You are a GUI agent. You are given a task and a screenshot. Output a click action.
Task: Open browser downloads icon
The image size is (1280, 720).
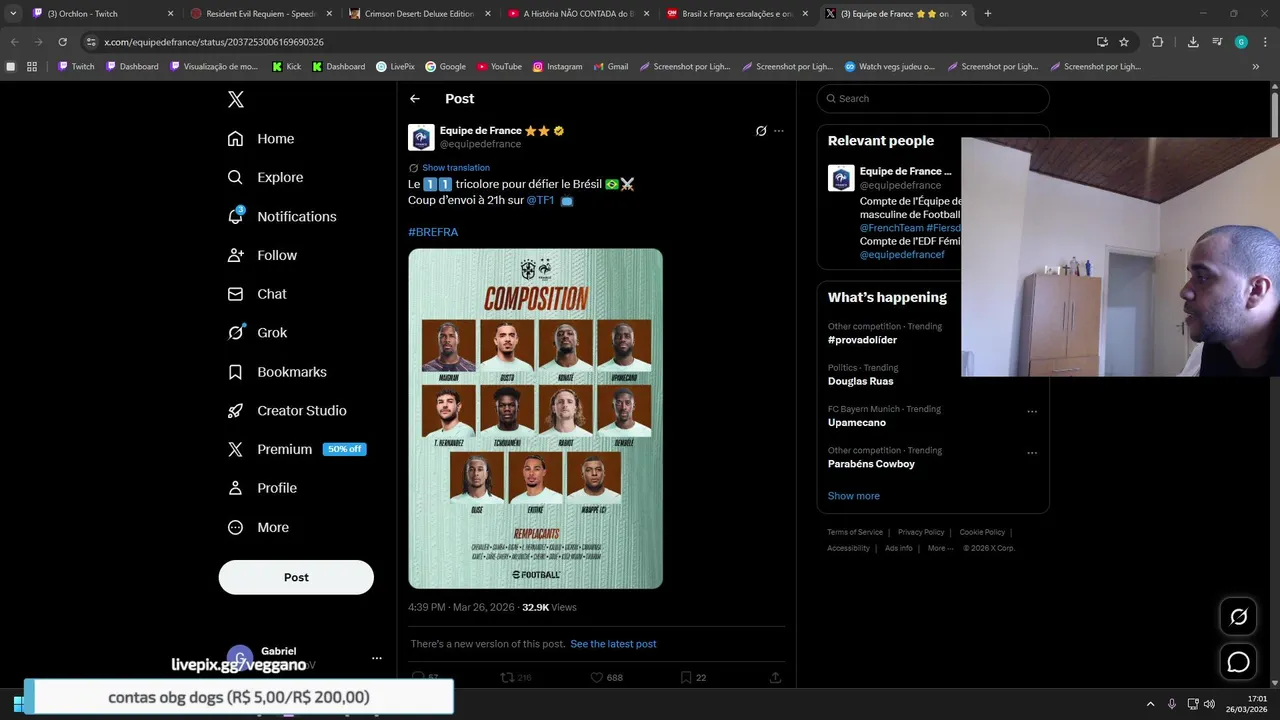click(x=1193, y=42)
